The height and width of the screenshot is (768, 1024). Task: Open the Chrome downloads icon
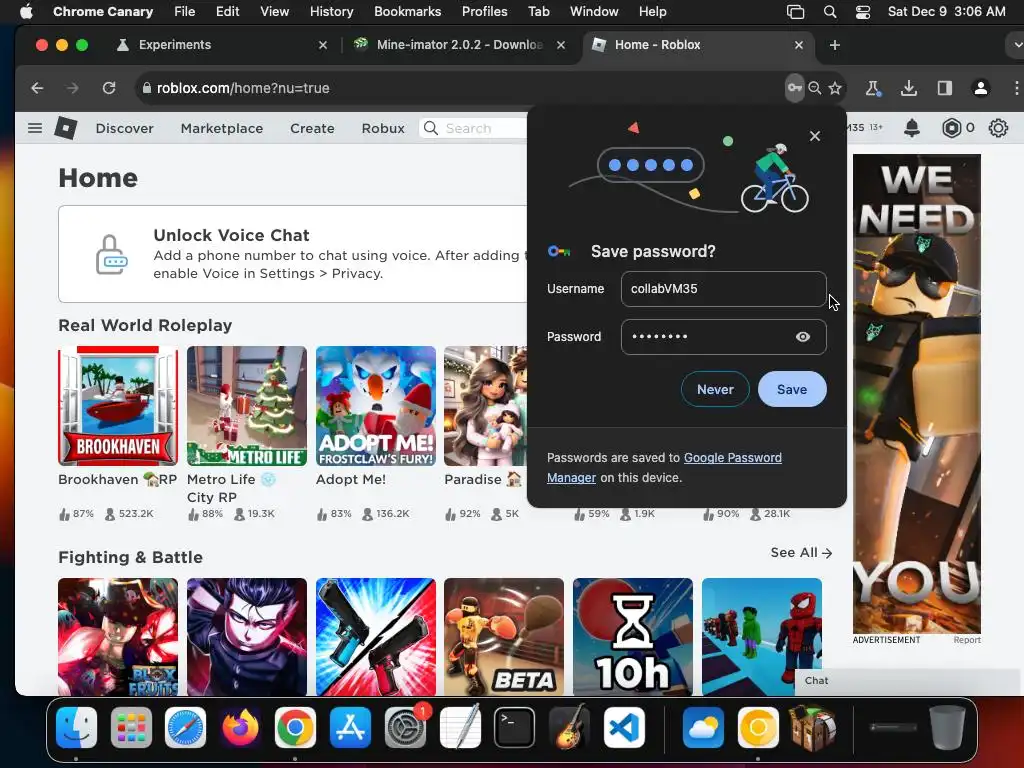(x=908, y=88)
